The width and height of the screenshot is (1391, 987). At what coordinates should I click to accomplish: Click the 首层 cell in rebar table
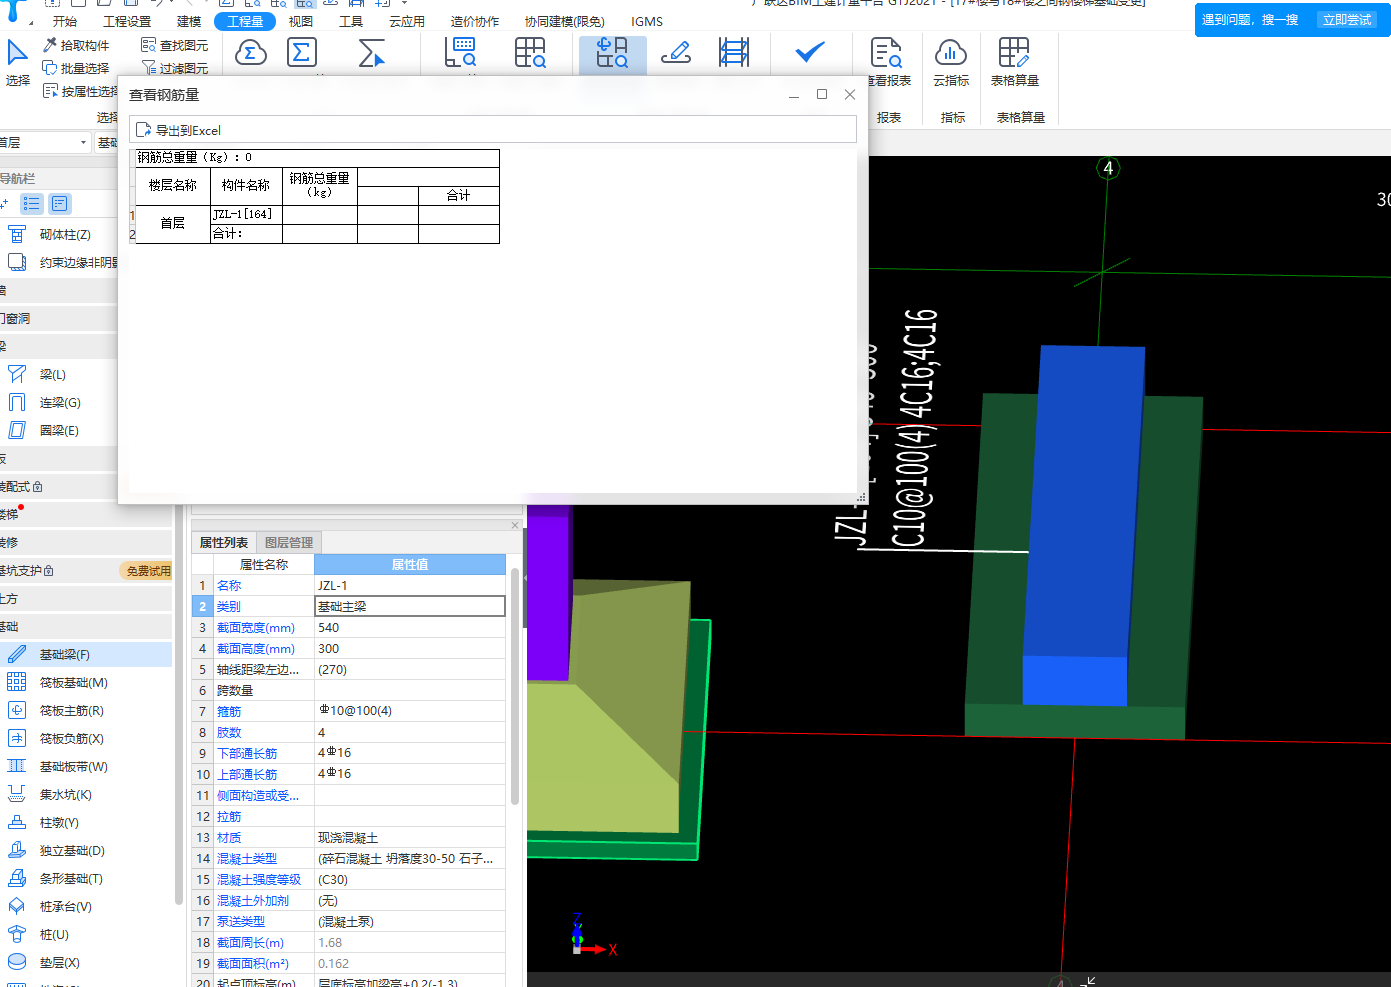173,224
